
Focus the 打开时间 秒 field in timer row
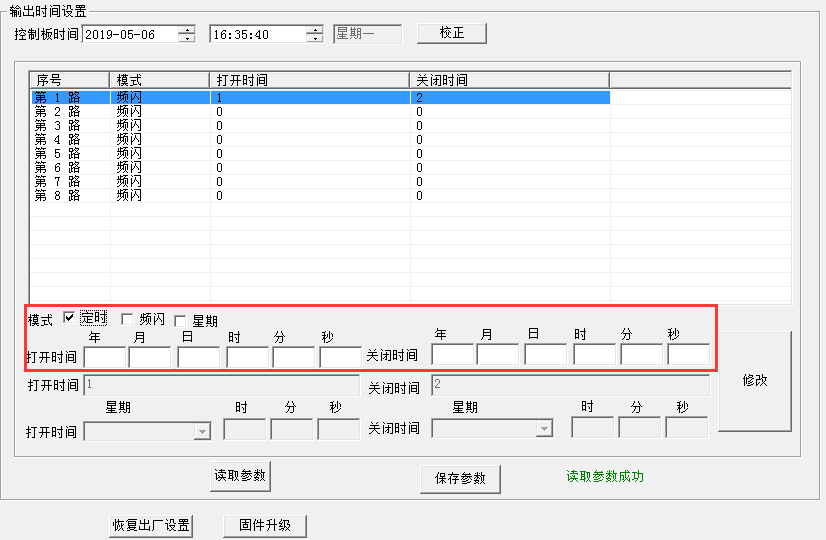[x=340, y=358]
